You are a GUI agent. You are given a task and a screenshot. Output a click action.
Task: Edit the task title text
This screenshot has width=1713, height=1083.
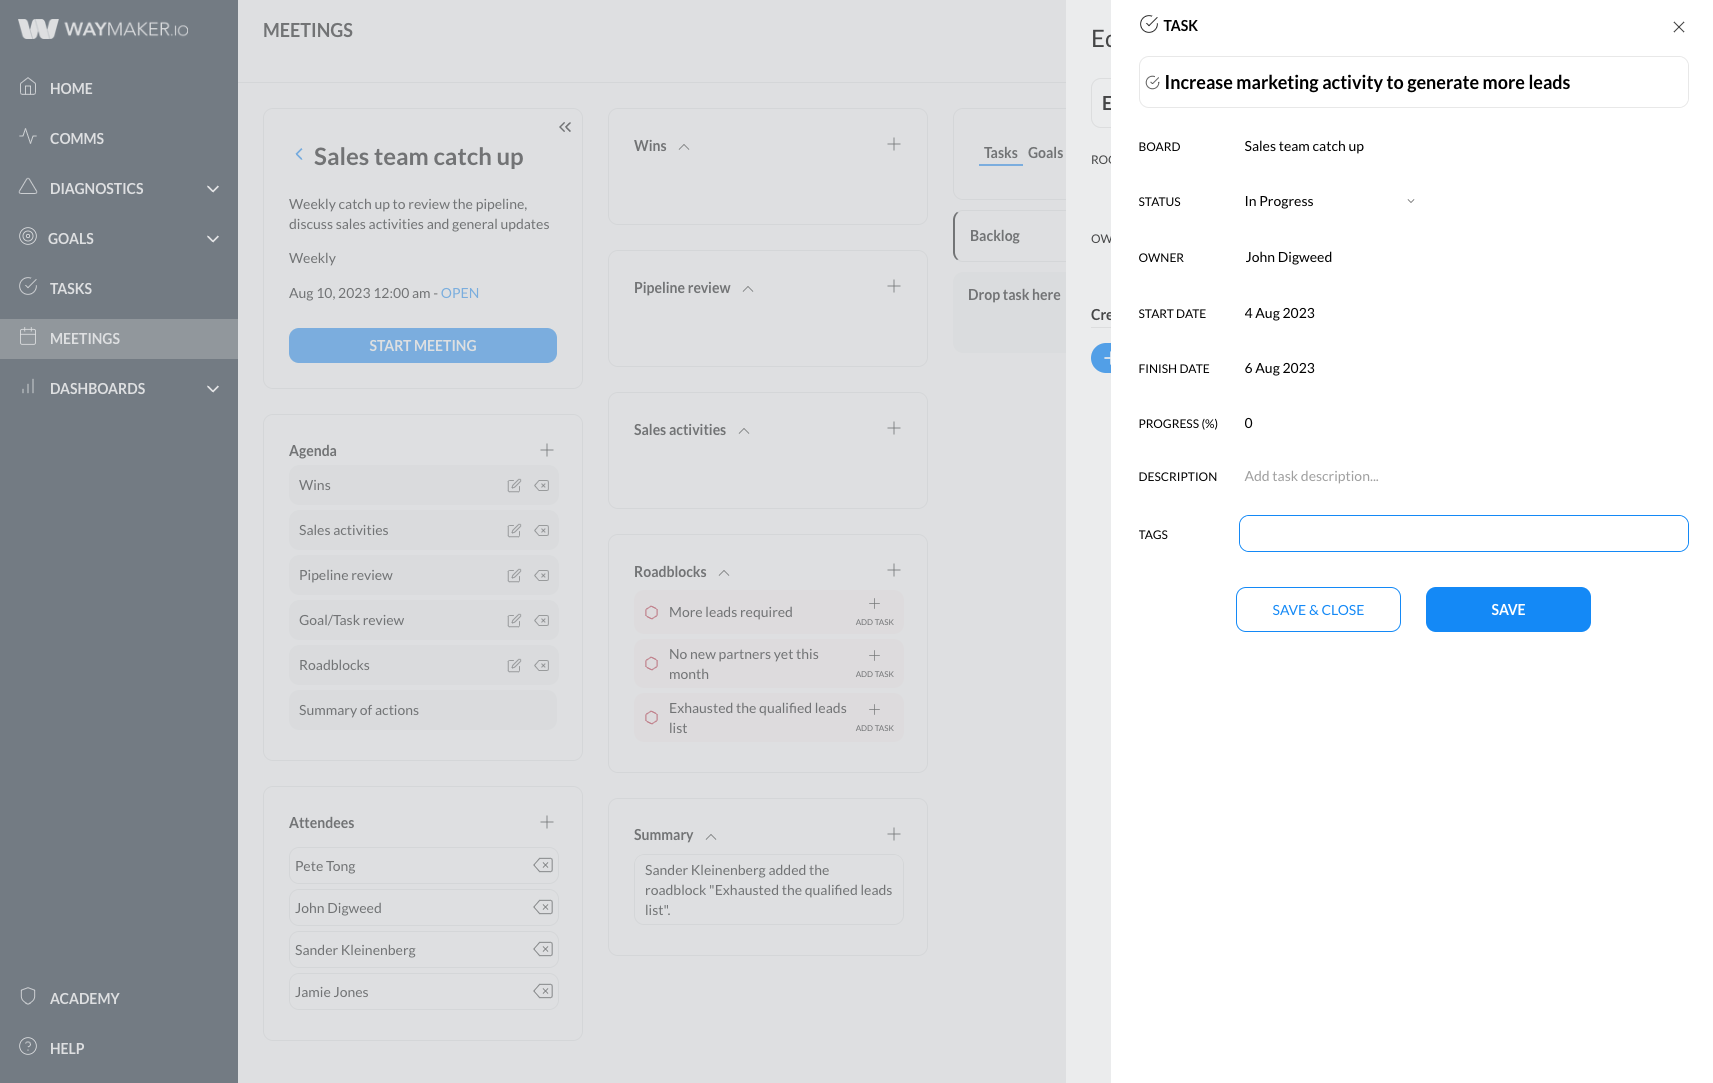[1367, 82]
